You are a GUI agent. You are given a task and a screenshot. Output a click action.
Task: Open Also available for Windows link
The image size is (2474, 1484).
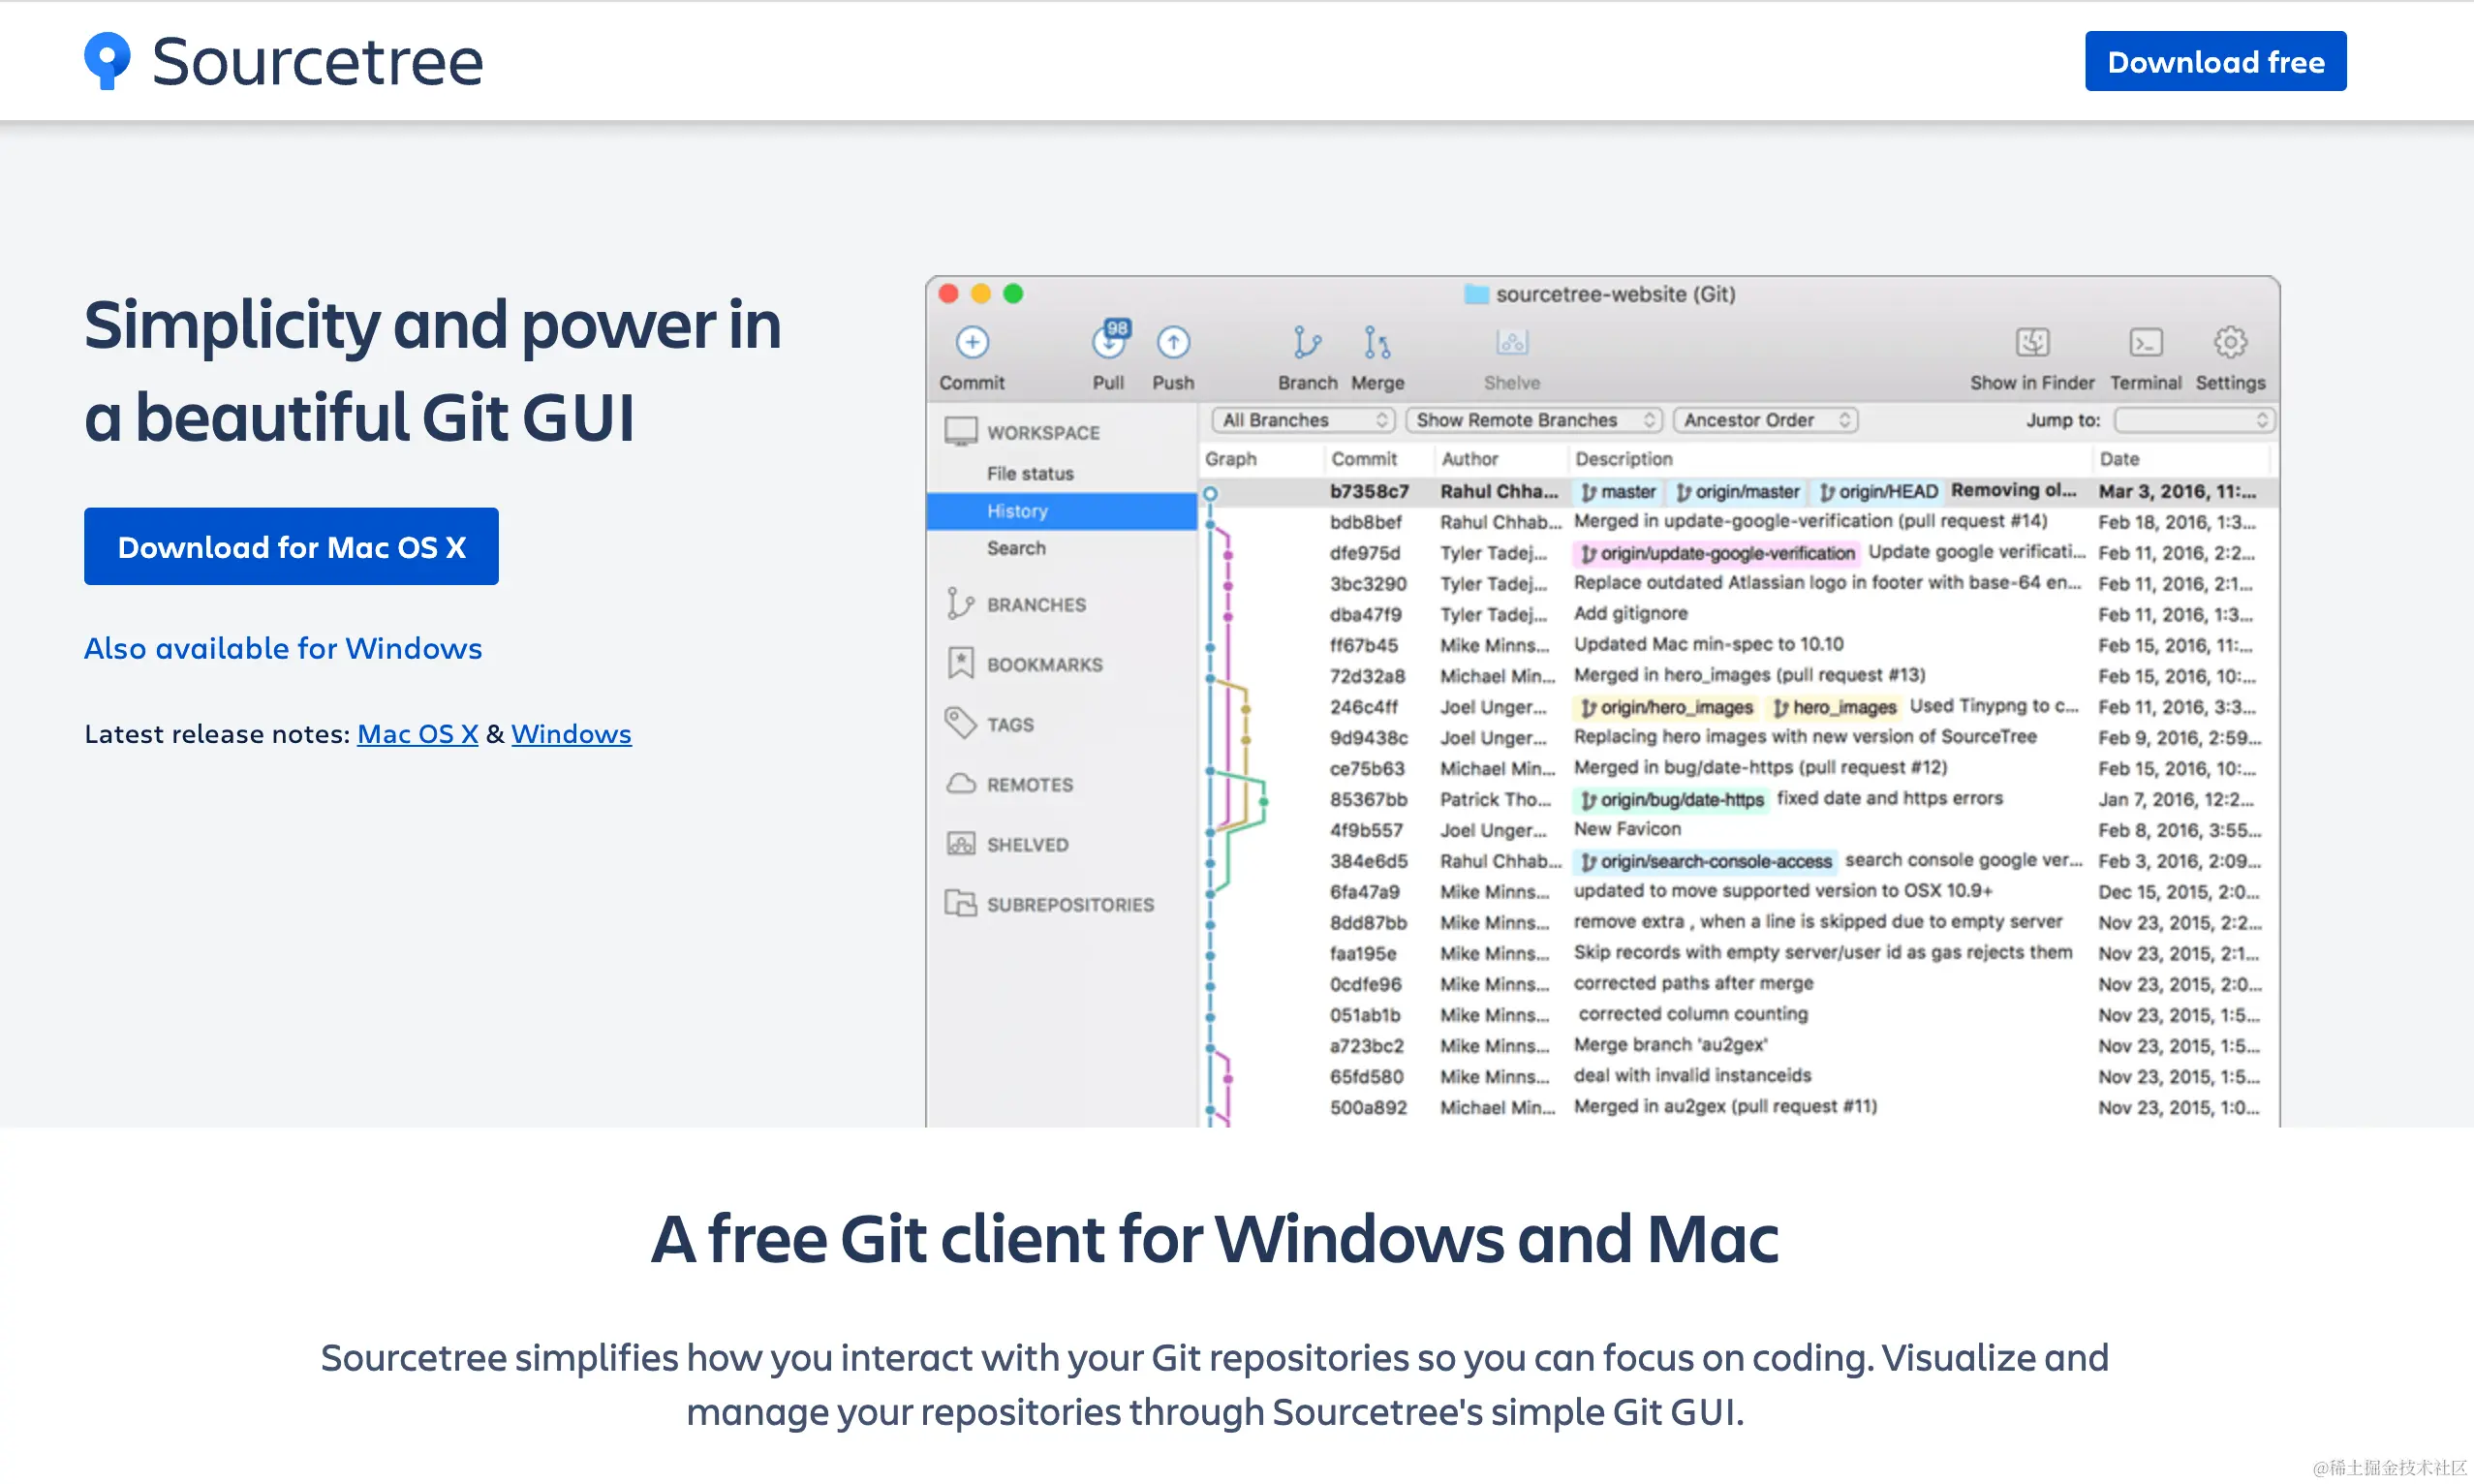[x=283, y=648]
